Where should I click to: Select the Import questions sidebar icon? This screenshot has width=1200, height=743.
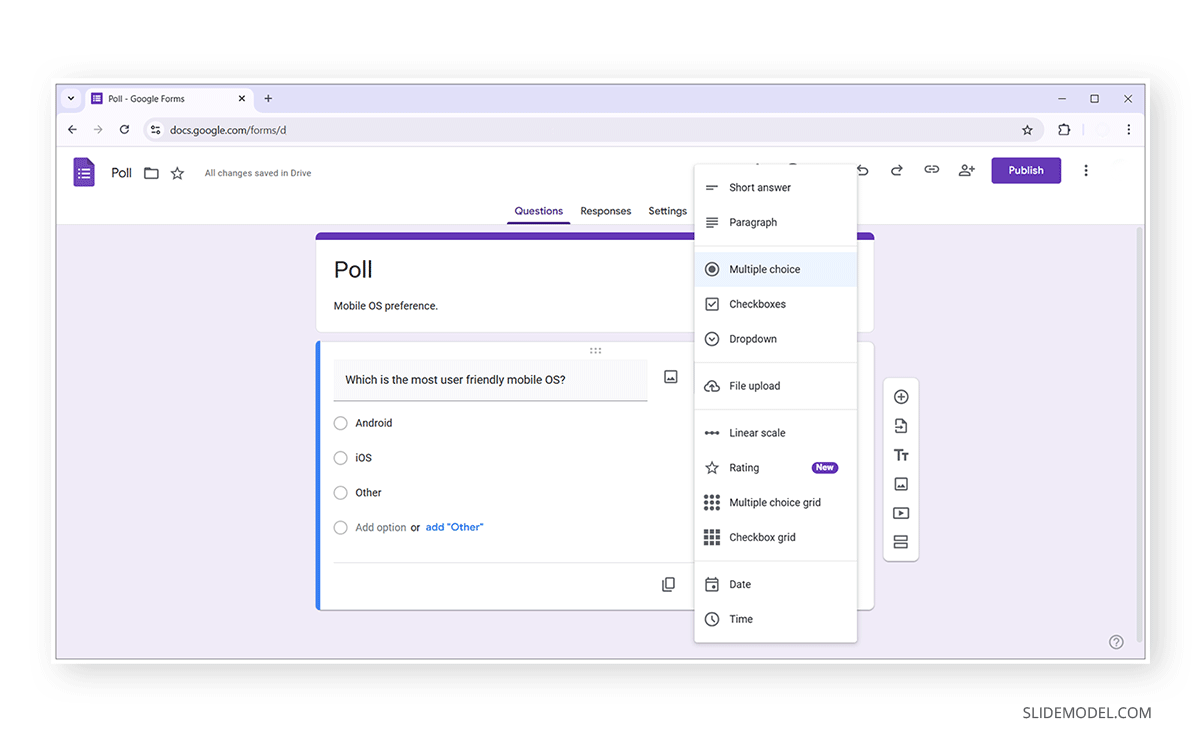tap(901, 425)
